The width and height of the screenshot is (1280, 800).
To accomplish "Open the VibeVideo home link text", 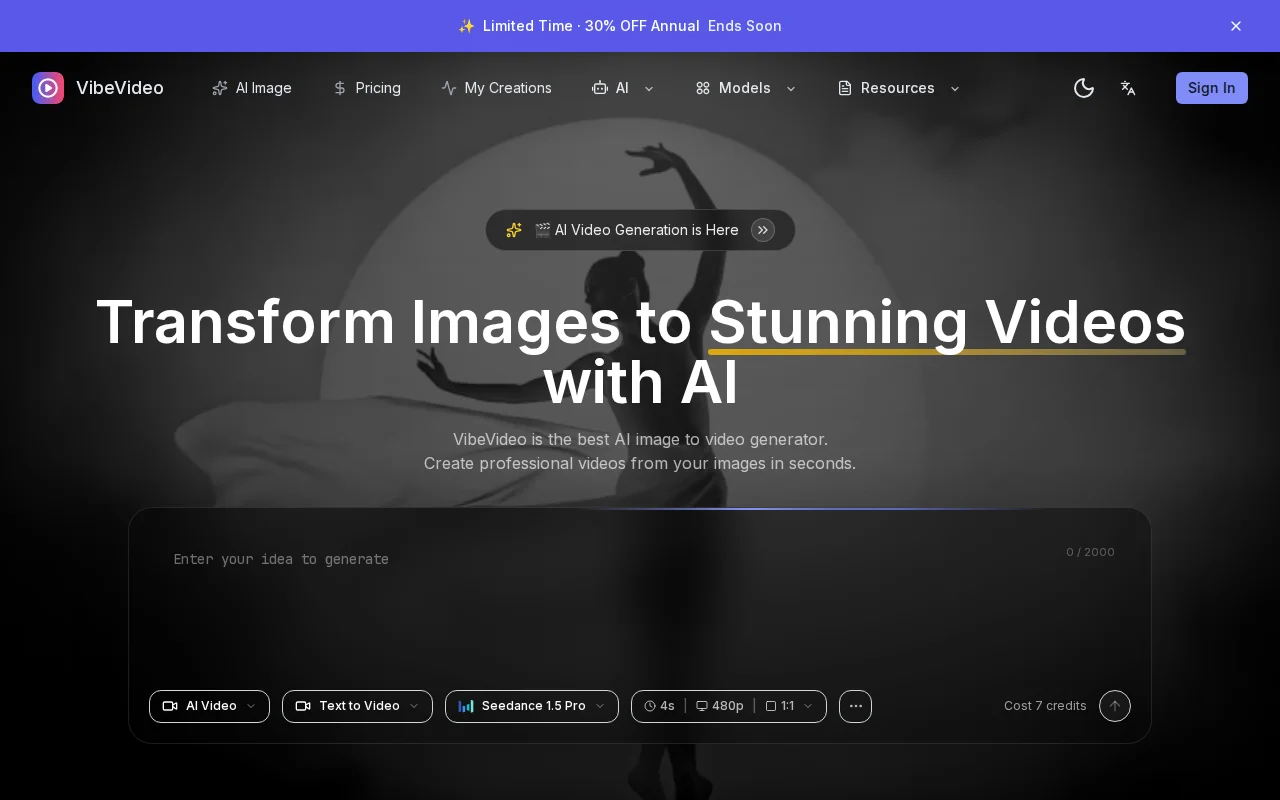I will tap(120, 88).
